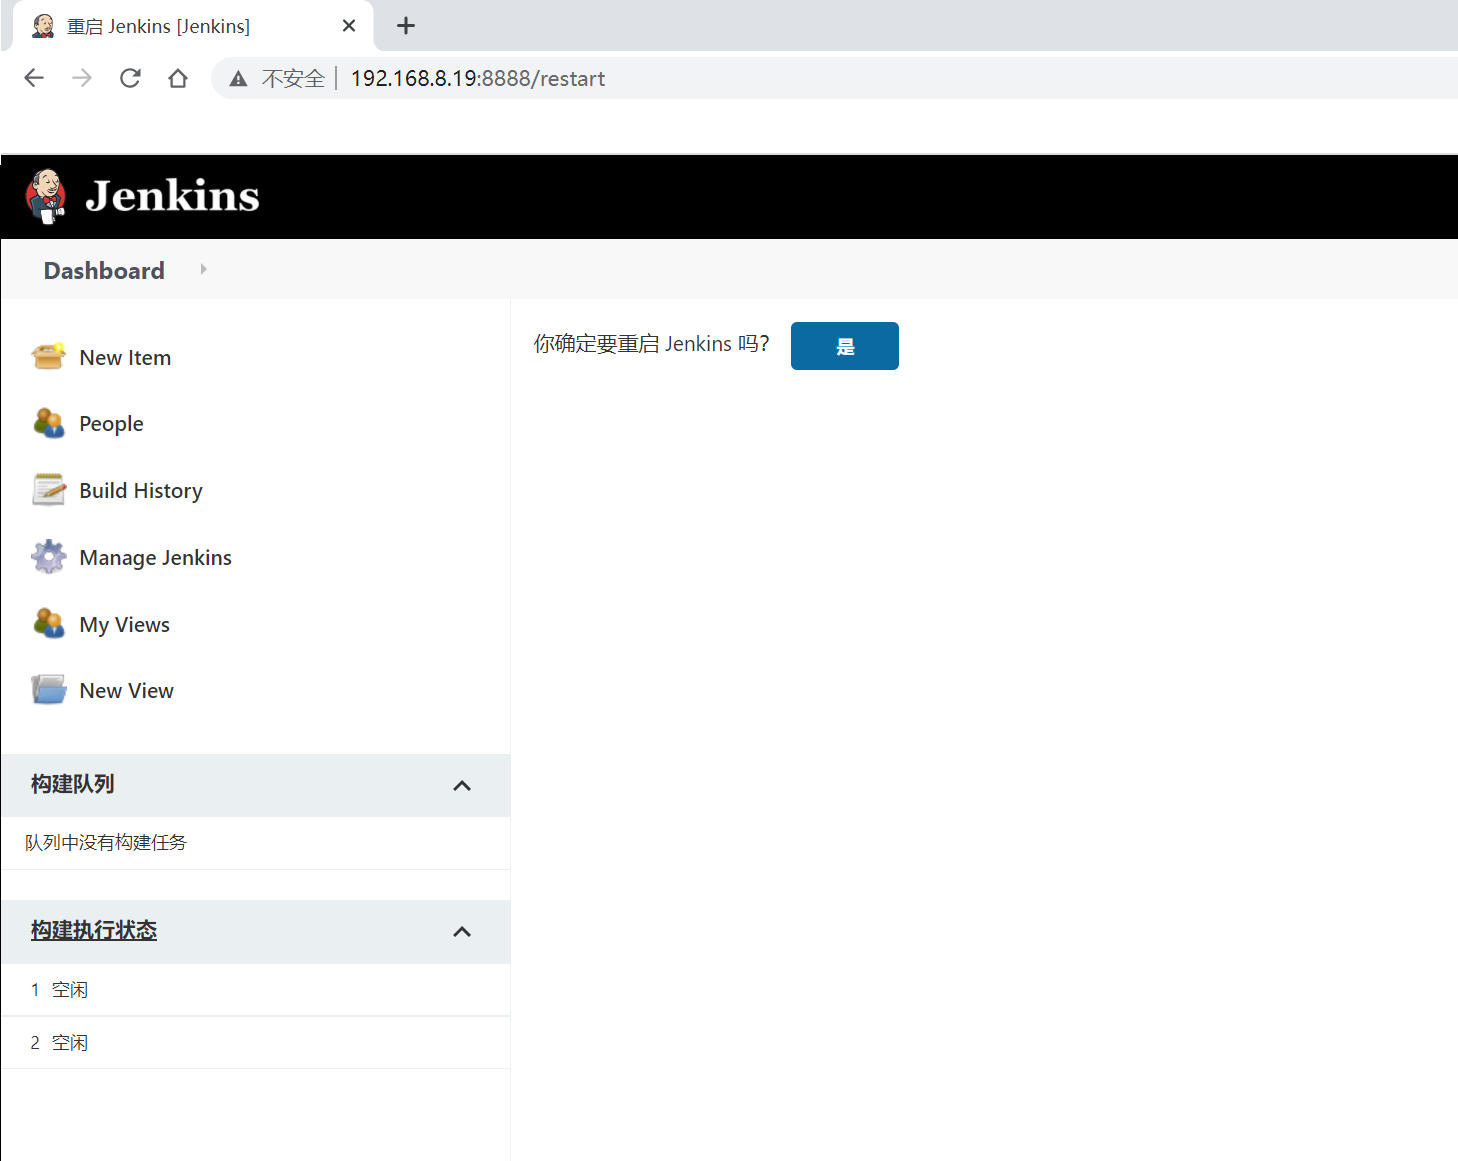The height and width of the screenshot is (1161, 1458).
Task: Open the Dashboard breadcrumb link
Action: pyautogui.click(x=104, y=270)
